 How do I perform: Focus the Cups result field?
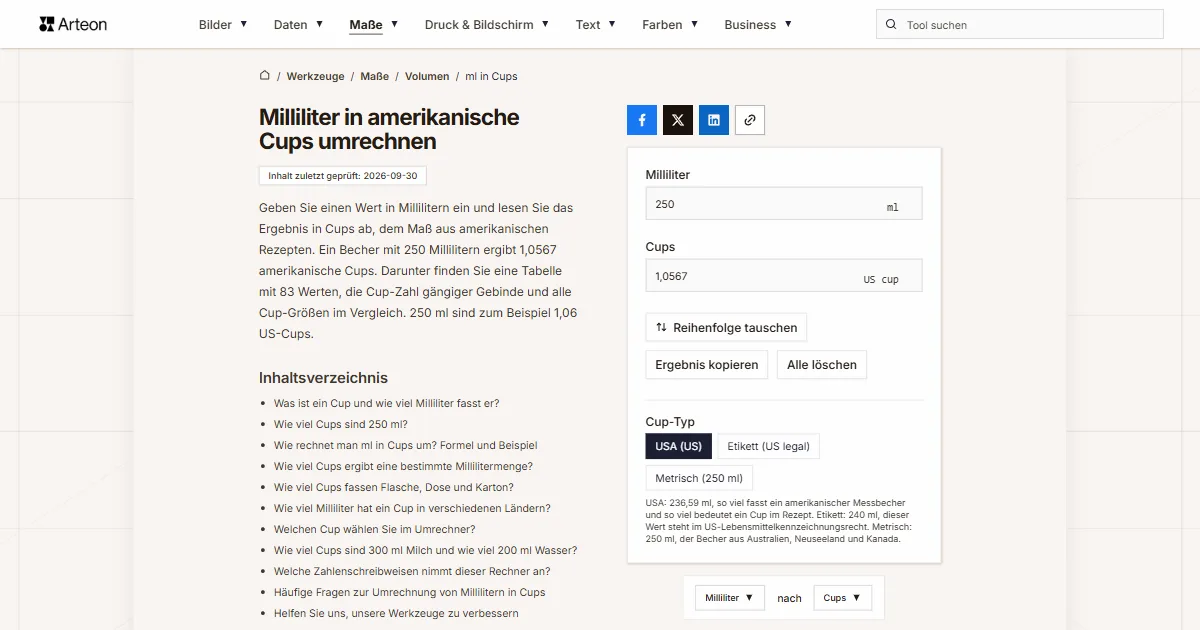(784, 276)
